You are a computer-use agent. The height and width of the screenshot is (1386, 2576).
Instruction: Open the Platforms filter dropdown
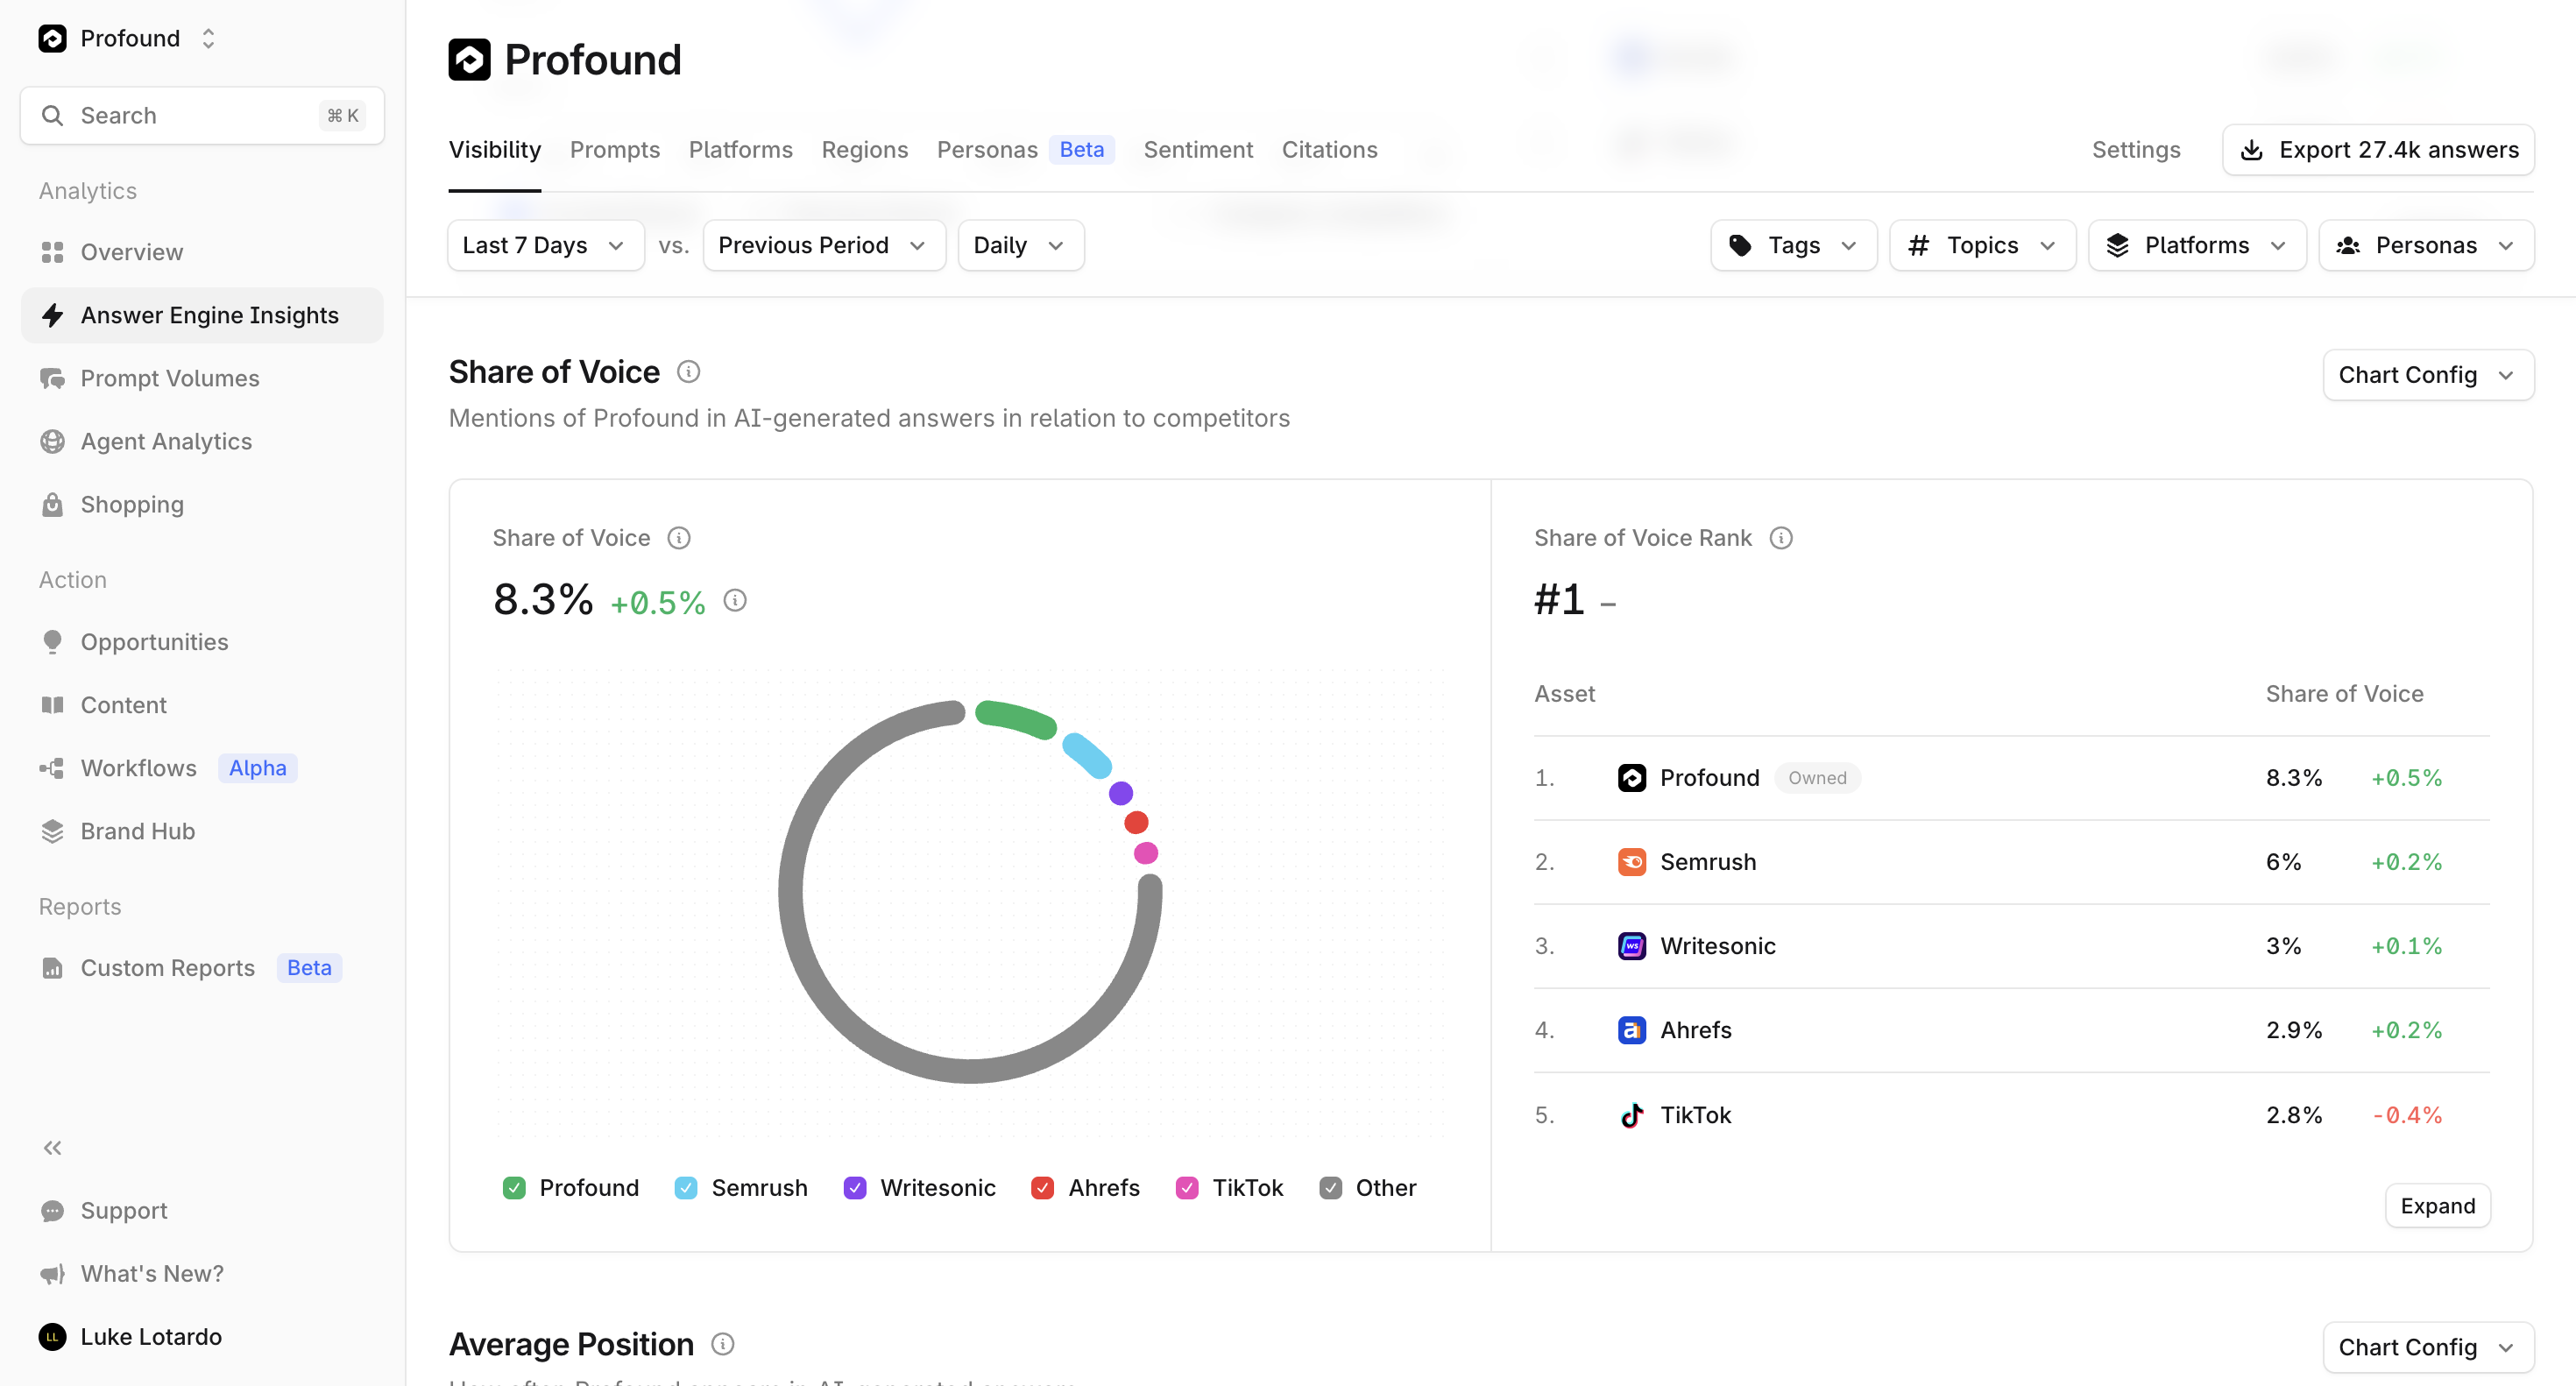tap(2197, 245)
